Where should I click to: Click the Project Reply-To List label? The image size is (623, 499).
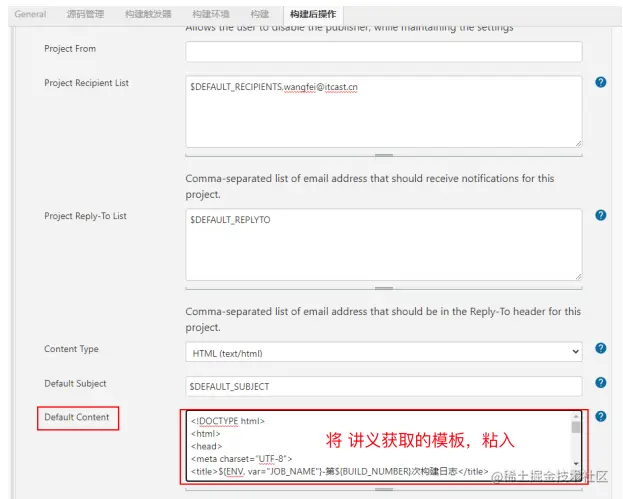pos(85,216)
